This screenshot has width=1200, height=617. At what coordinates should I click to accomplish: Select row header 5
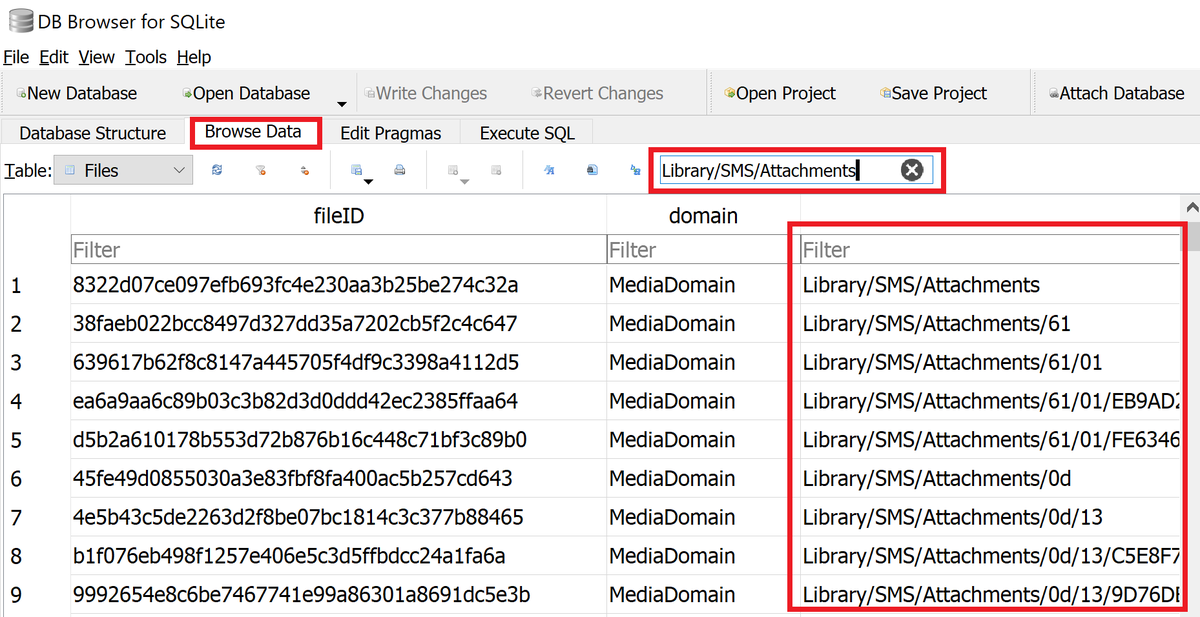[36, 440]
